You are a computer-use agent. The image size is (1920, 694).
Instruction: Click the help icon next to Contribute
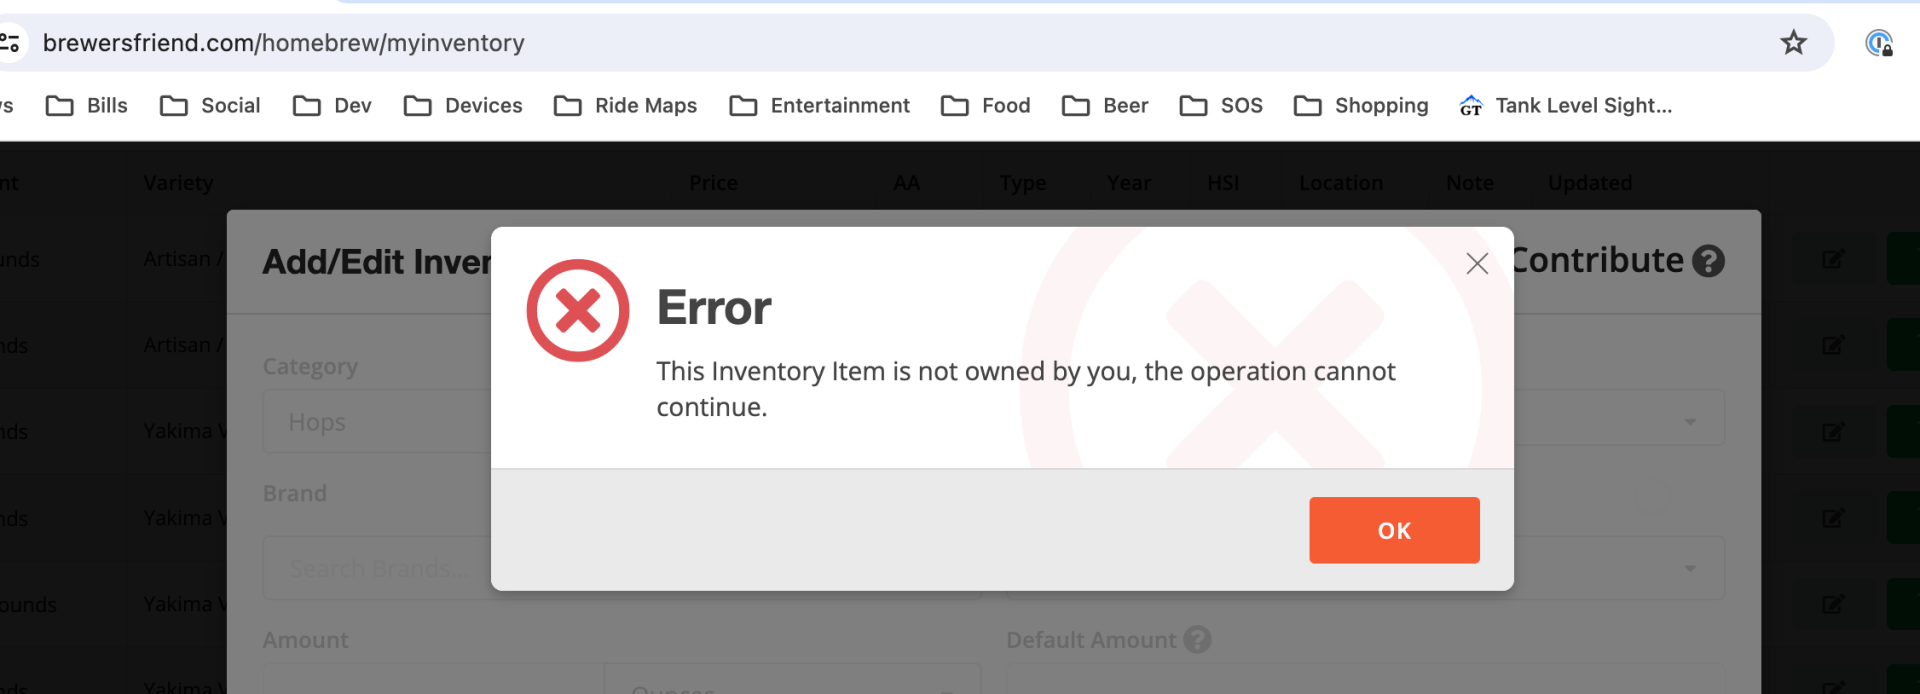click(1708, 261)
